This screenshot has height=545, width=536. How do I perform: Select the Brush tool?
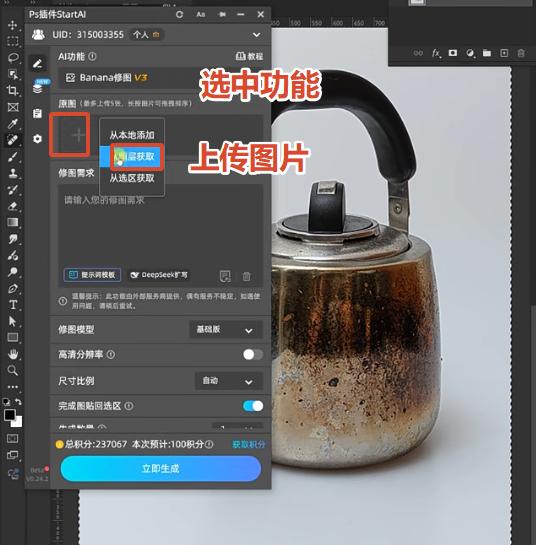click(x=13, y=156)
